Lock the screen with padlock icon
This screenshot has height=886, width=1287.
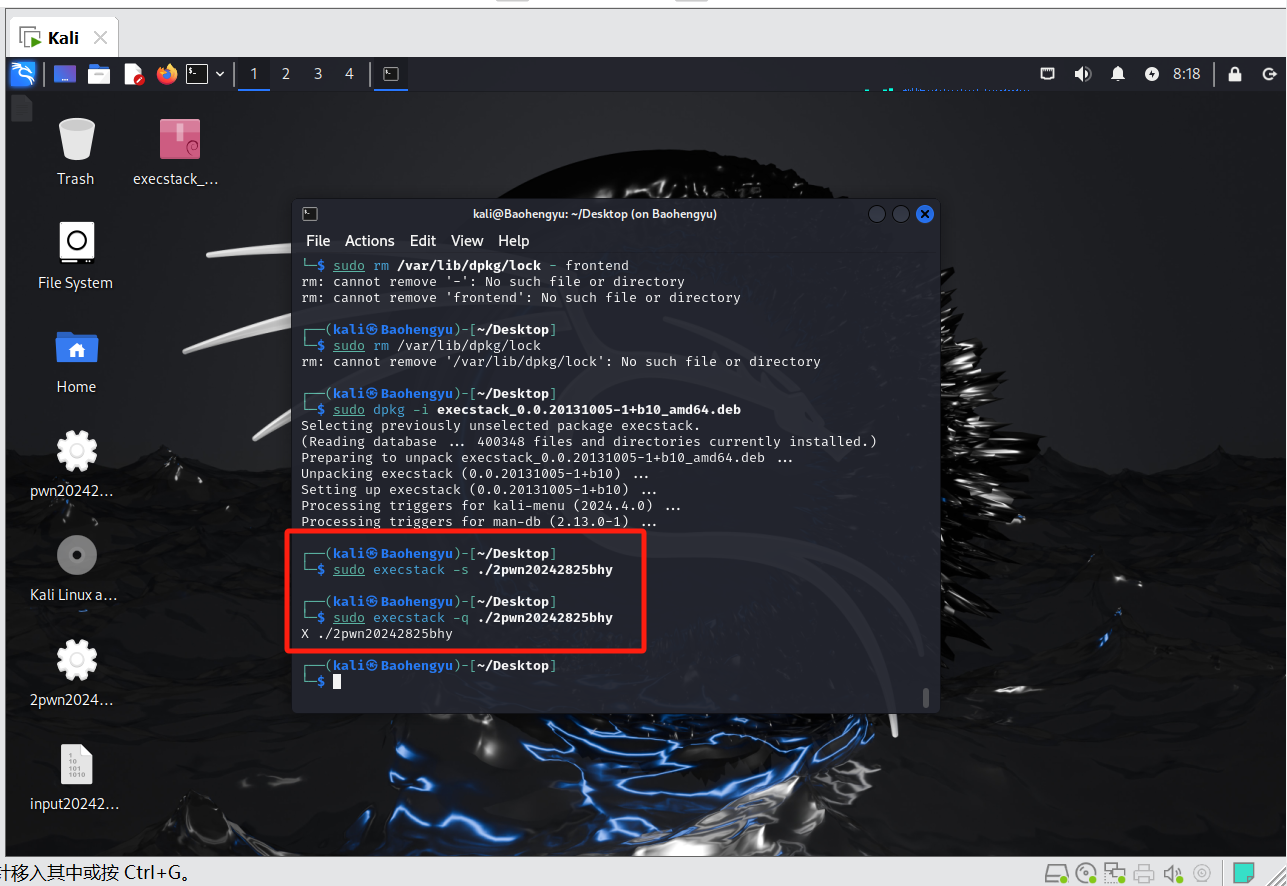coord(1235,73)
